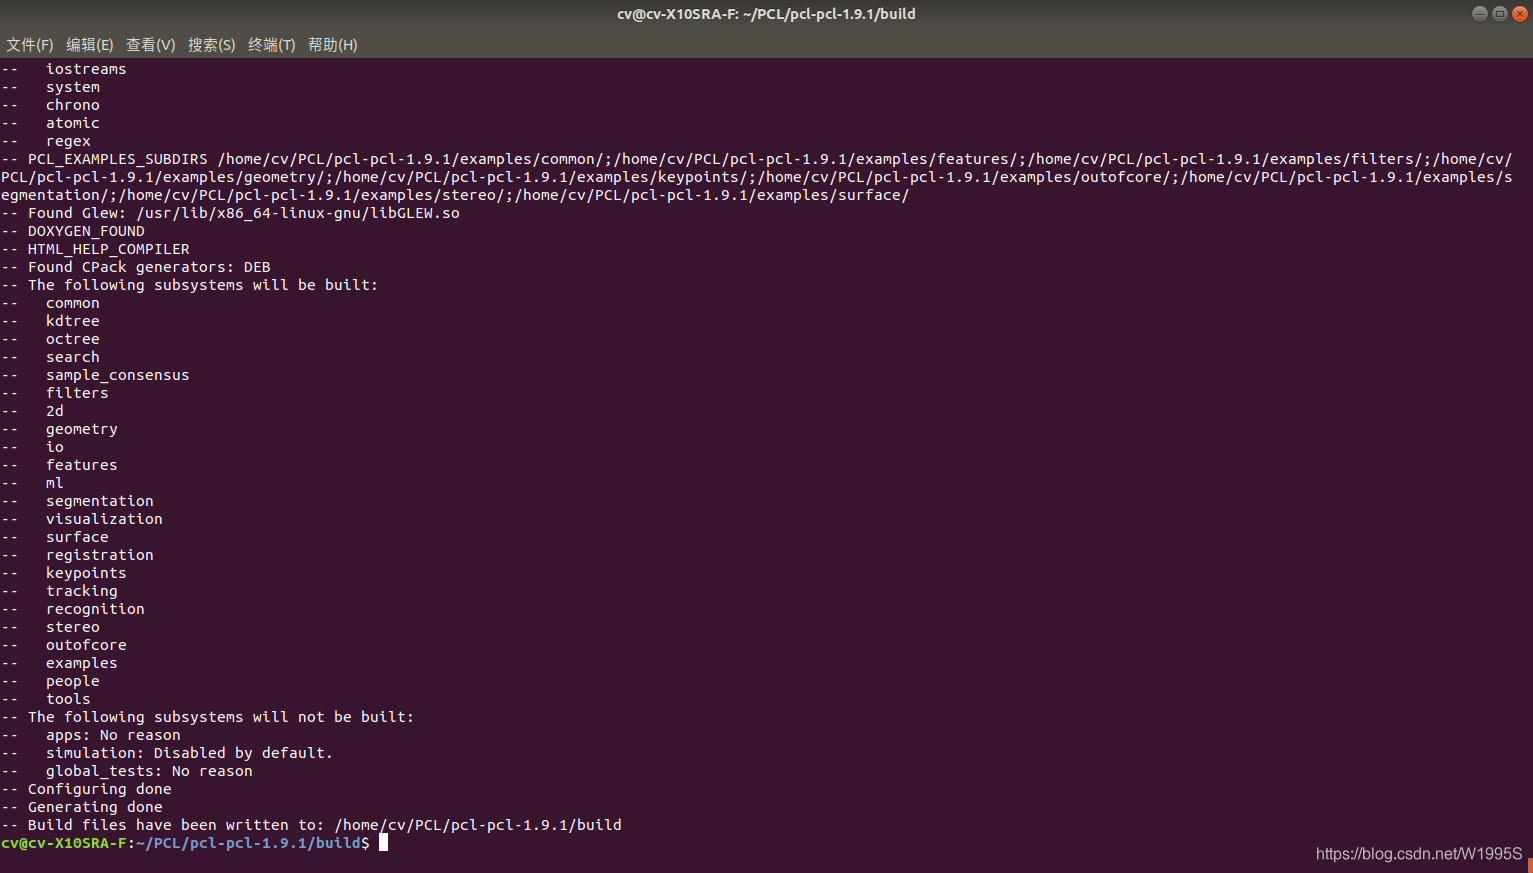Click the 'people' subsystem line
Image resolution: width=1533 pixels, height=873 pixels.
(51, 681)
